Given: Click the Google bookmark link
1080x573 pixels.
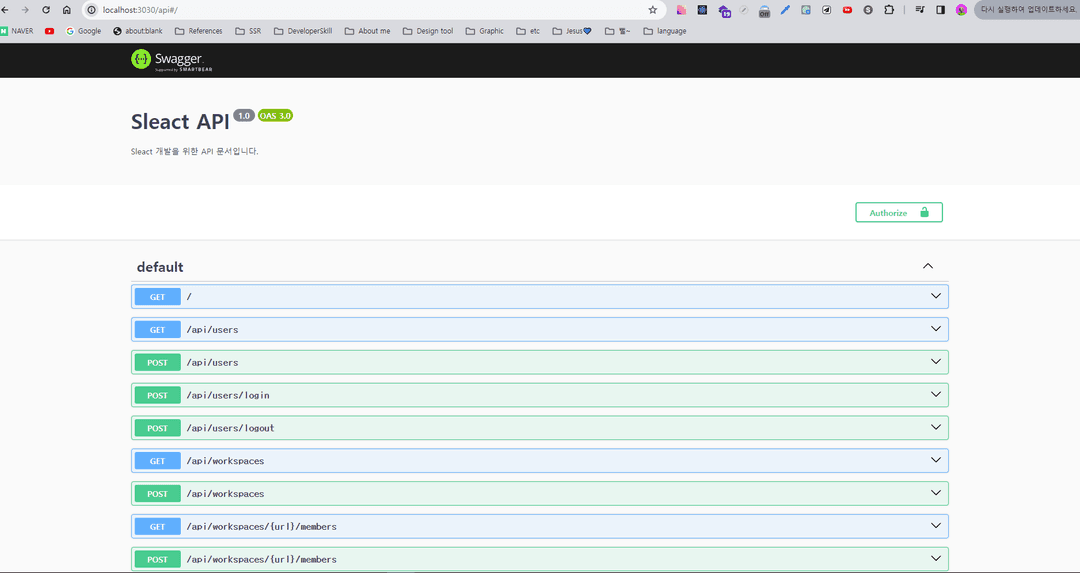Looking at the screenshot, I should pos(83,31).
